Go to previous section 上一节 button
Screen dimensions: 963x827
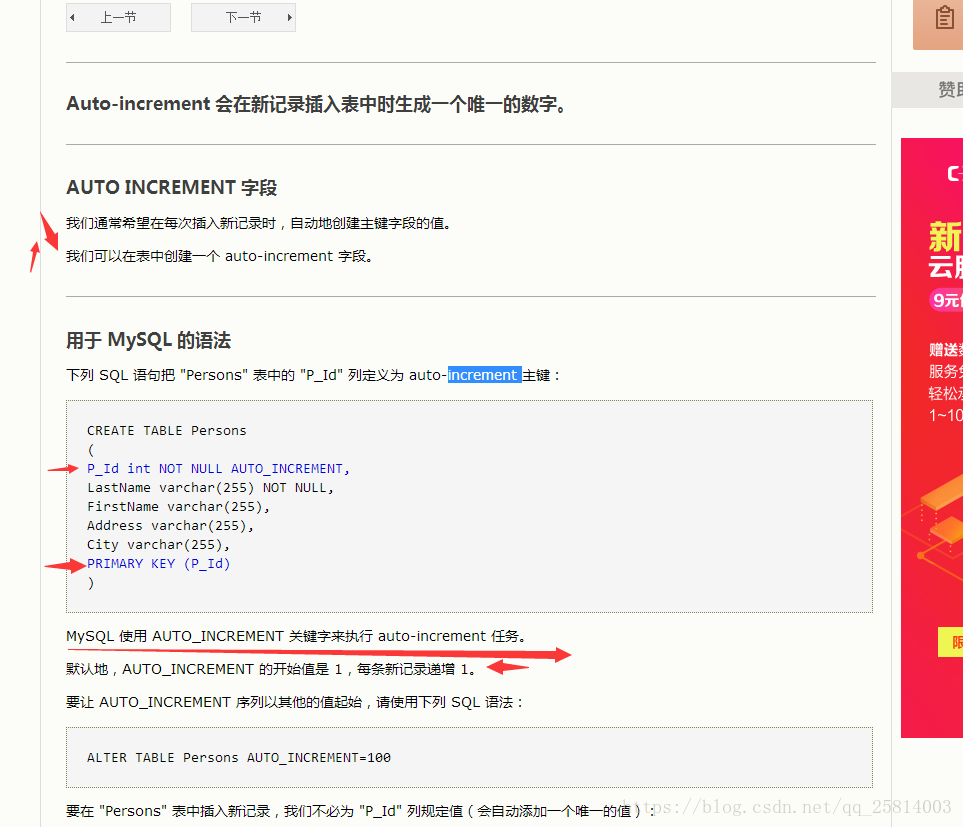[119, 17]
